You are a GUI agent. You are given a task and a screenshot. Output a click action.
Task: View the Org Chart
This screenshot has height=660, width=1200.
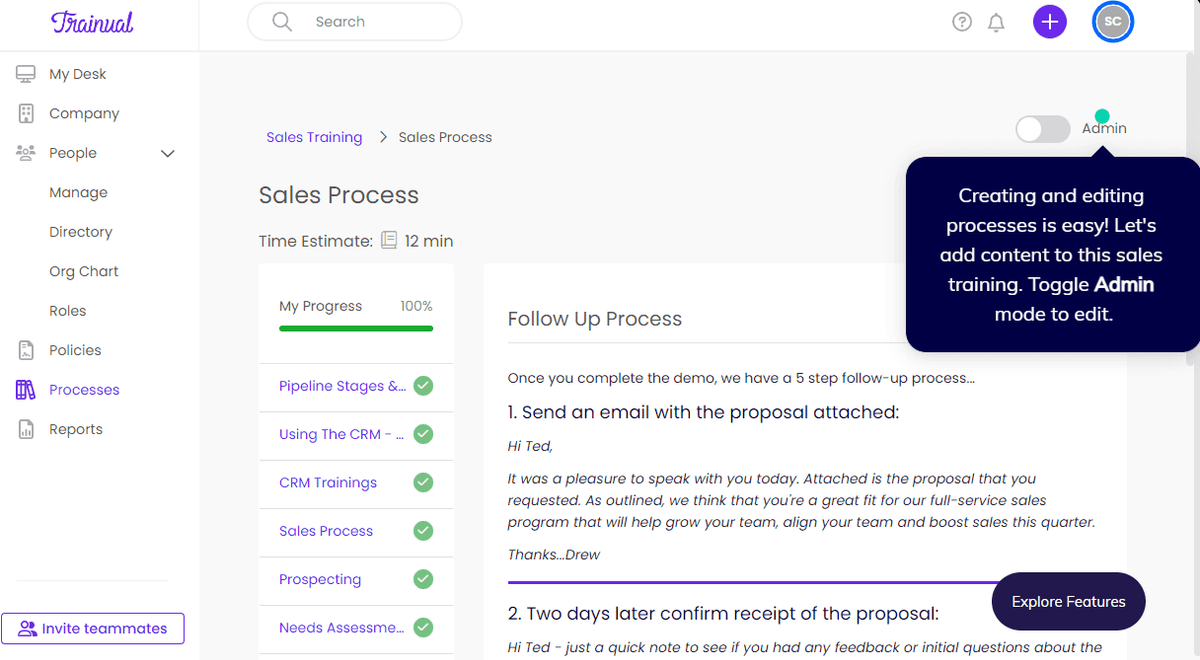coord(84,271)
